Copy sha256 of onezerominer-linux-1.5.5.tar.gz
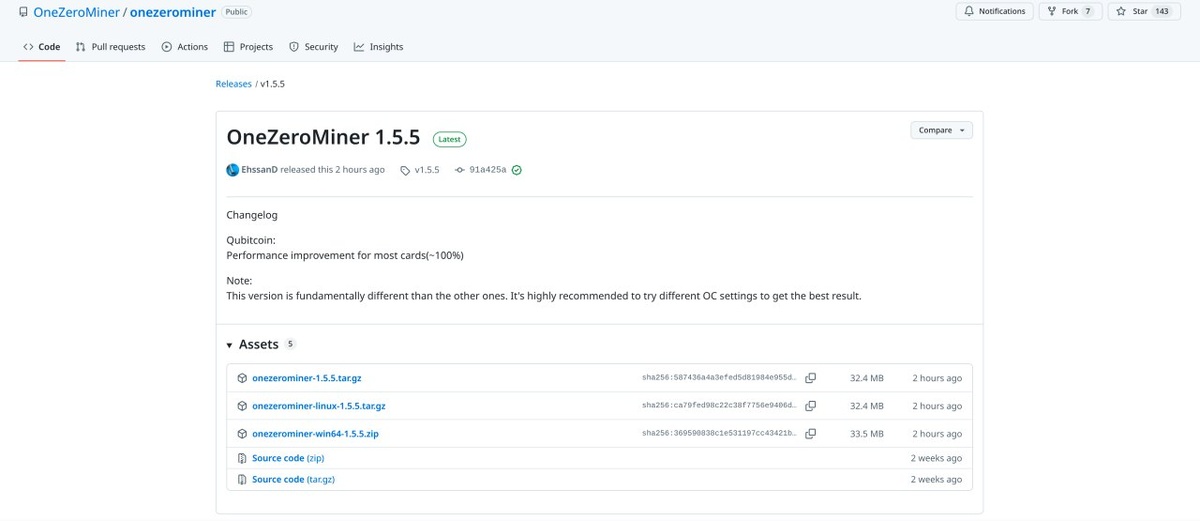 pos(811,406)
